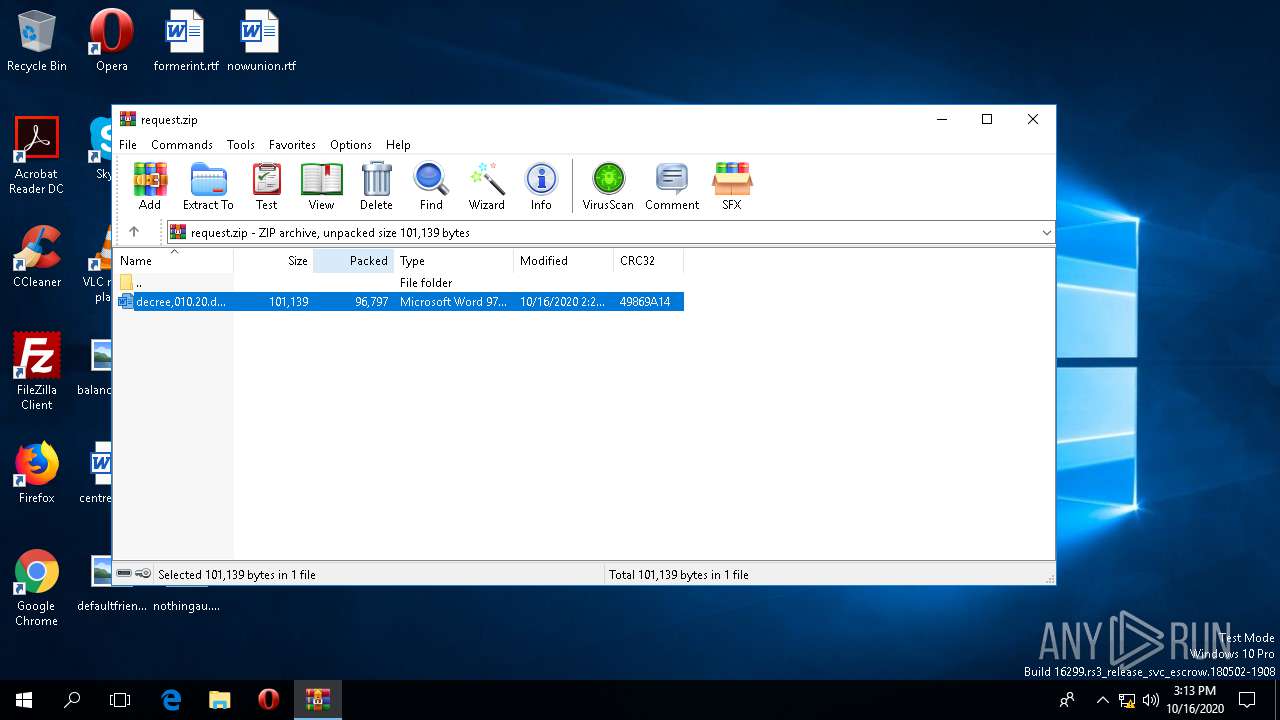Image resolution: width=1280 pixels, height=720 pixels.
Task: Click the People icon in taskbar
Action: 1067,700
